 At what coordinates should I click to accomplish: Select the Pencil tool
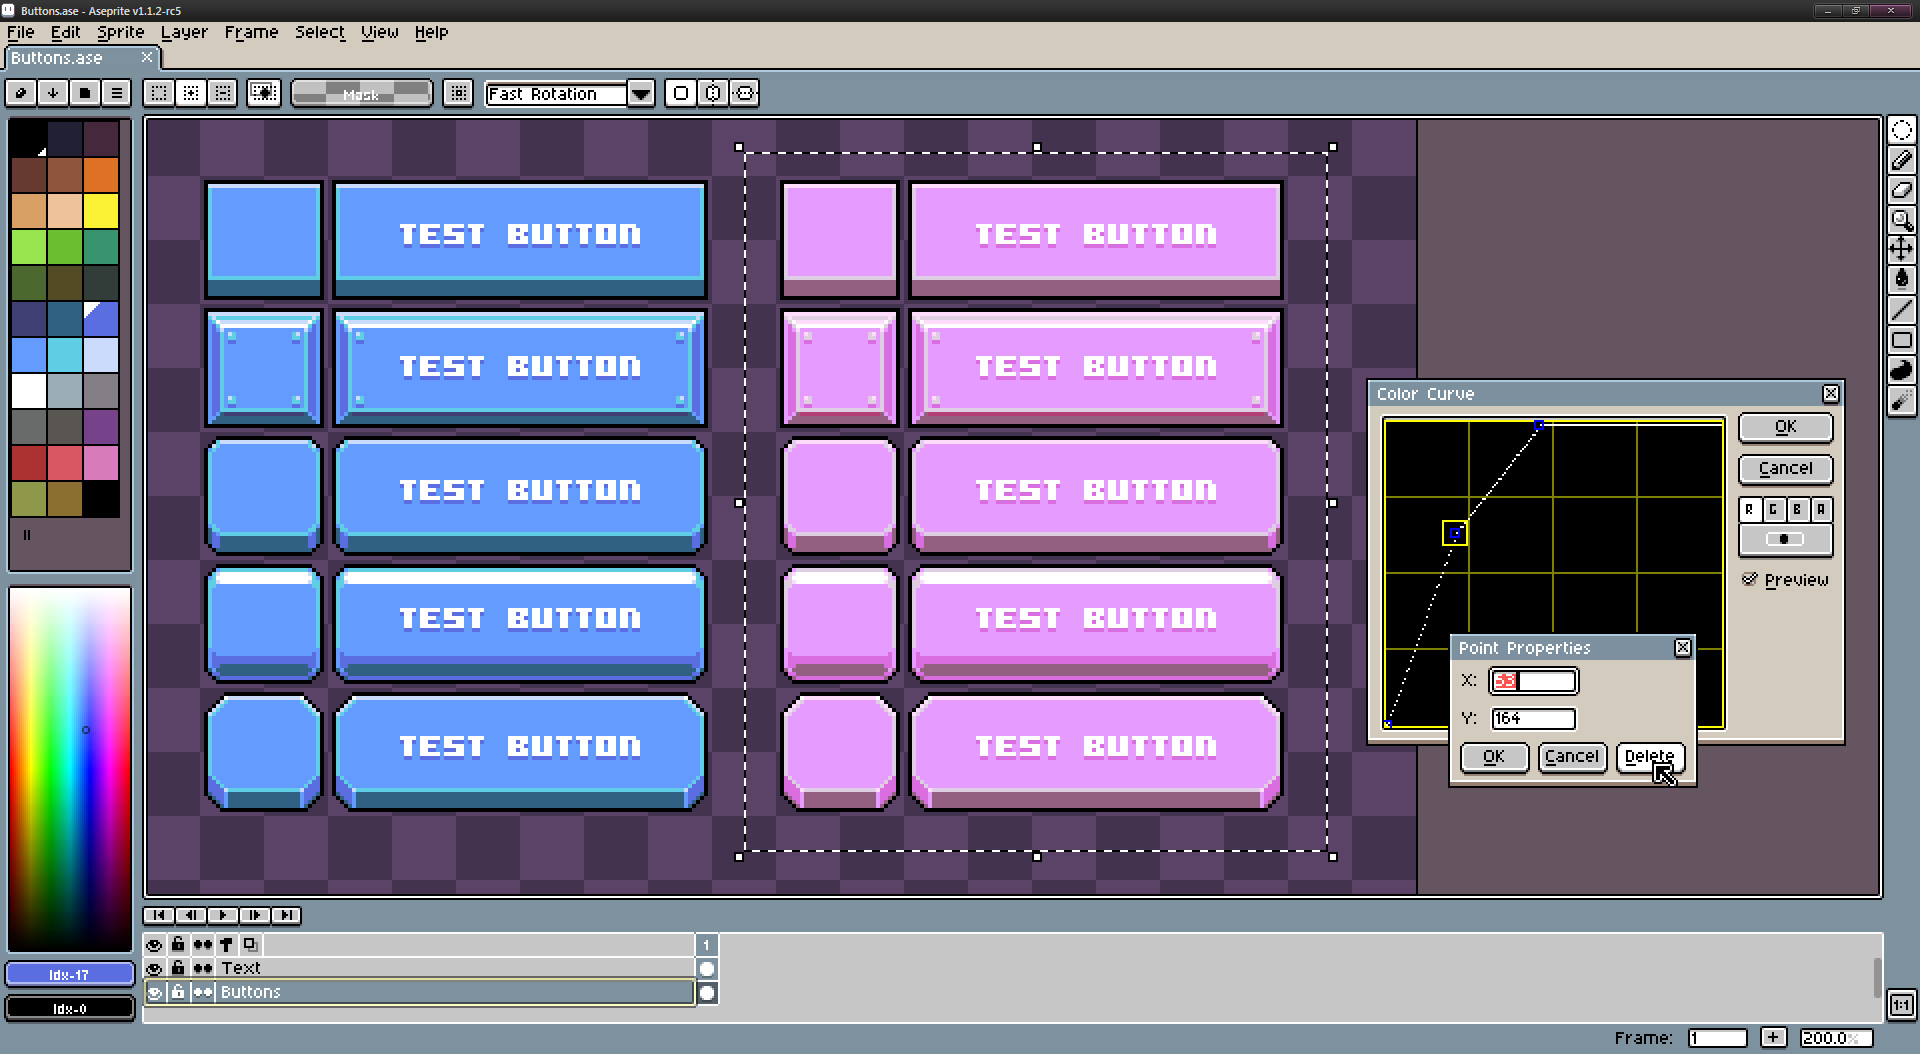(x=1903, y=160)
